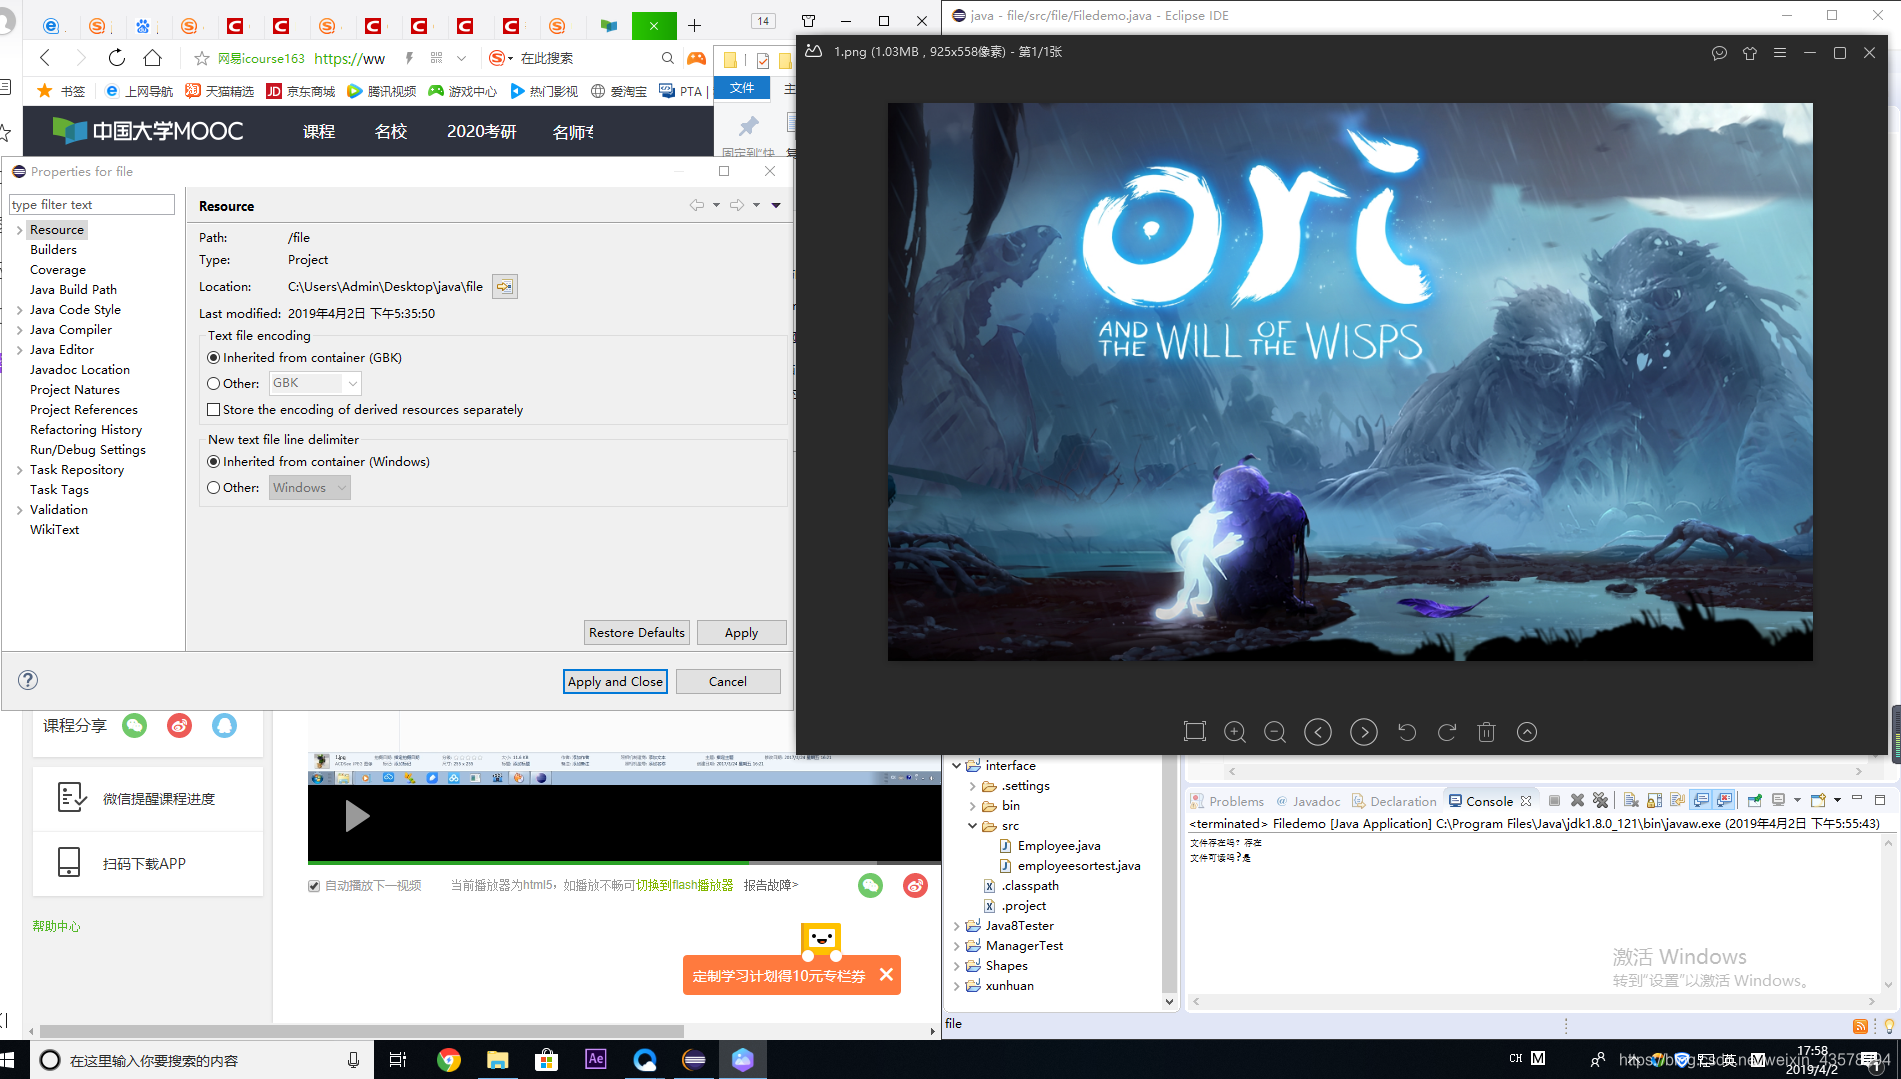
Task: Click the browser horizontal scrollbar
Action: point(361,1031)
